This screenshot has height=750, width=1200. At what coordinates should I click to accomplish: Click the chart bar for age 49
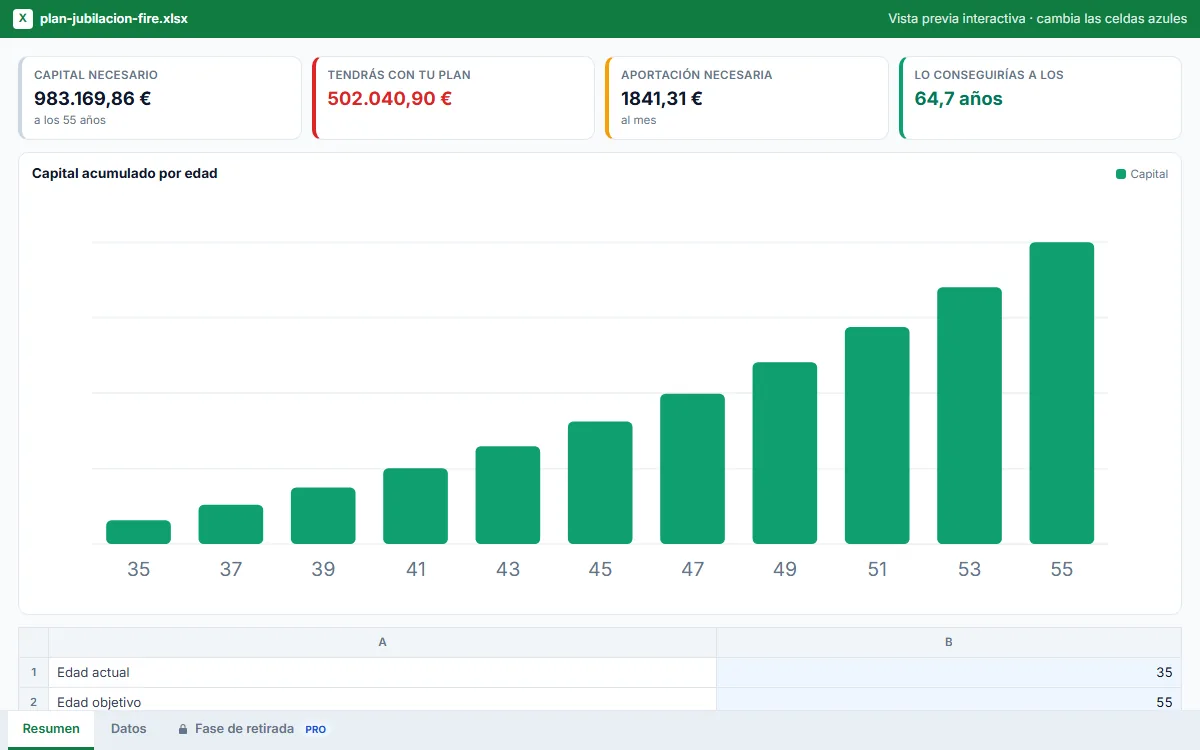tap(785, 453)
